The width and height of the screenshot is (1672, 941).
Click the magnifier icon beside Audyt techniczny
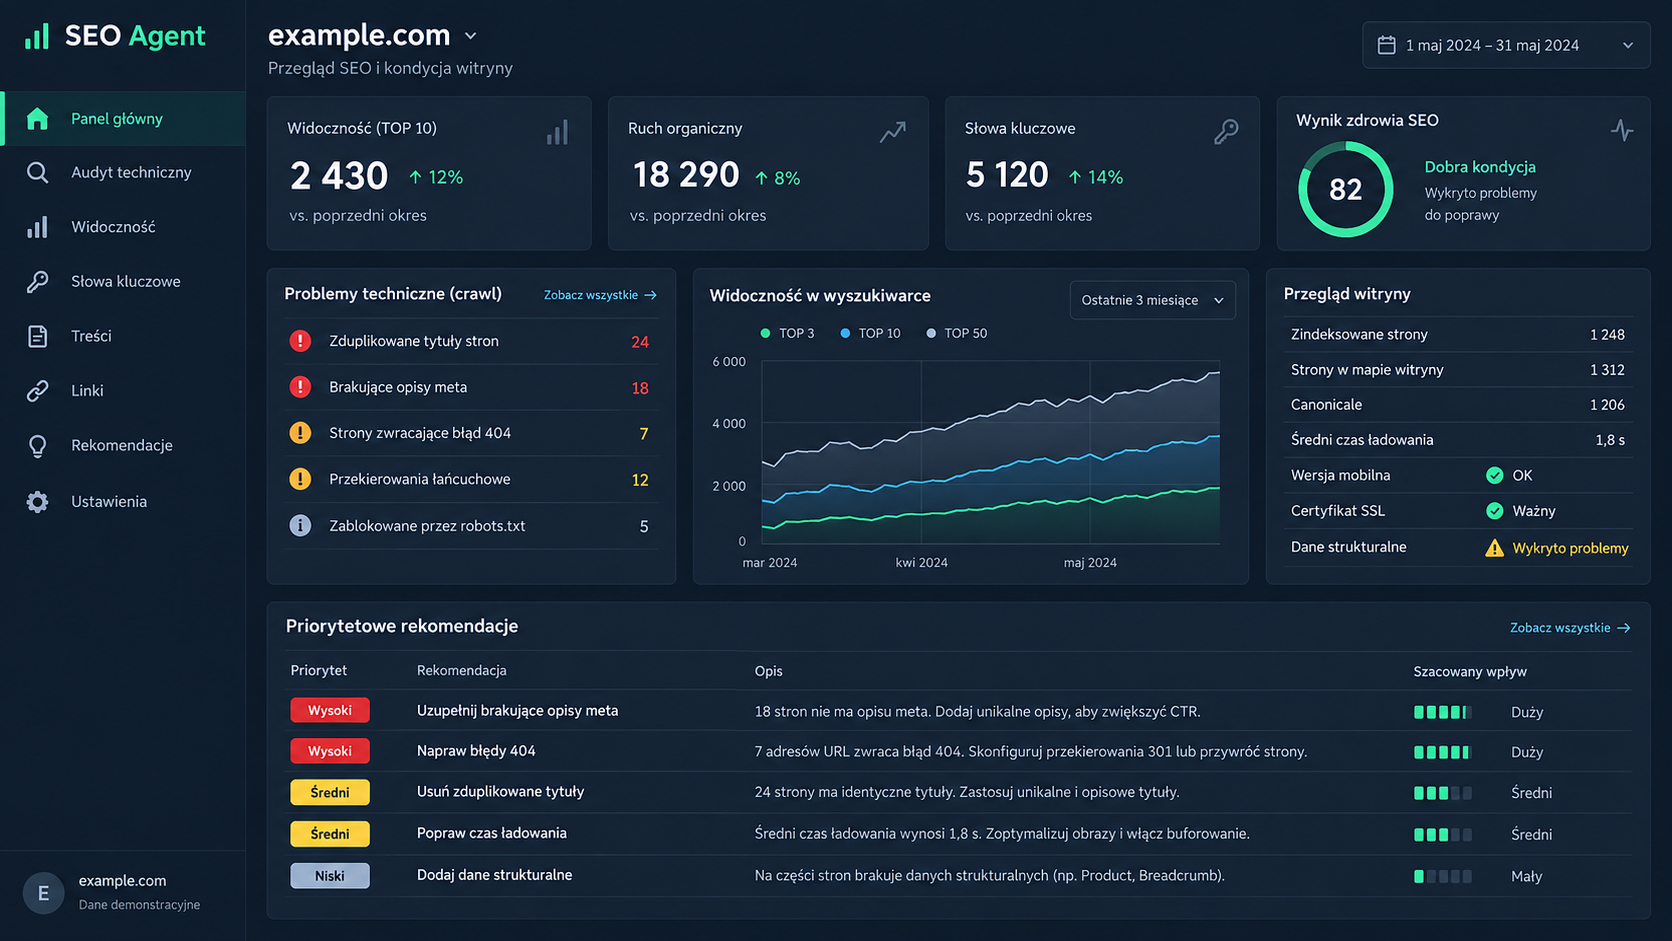(x=37, y=173)
